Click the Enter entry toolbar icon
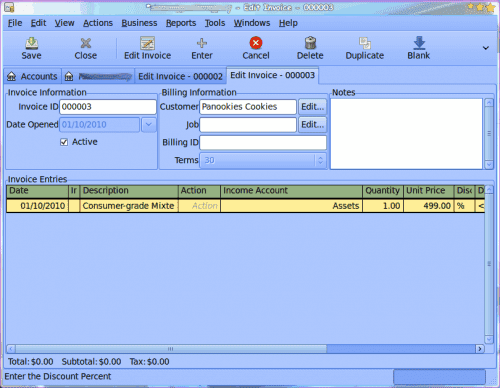500x388 pixels. (202, 43)
